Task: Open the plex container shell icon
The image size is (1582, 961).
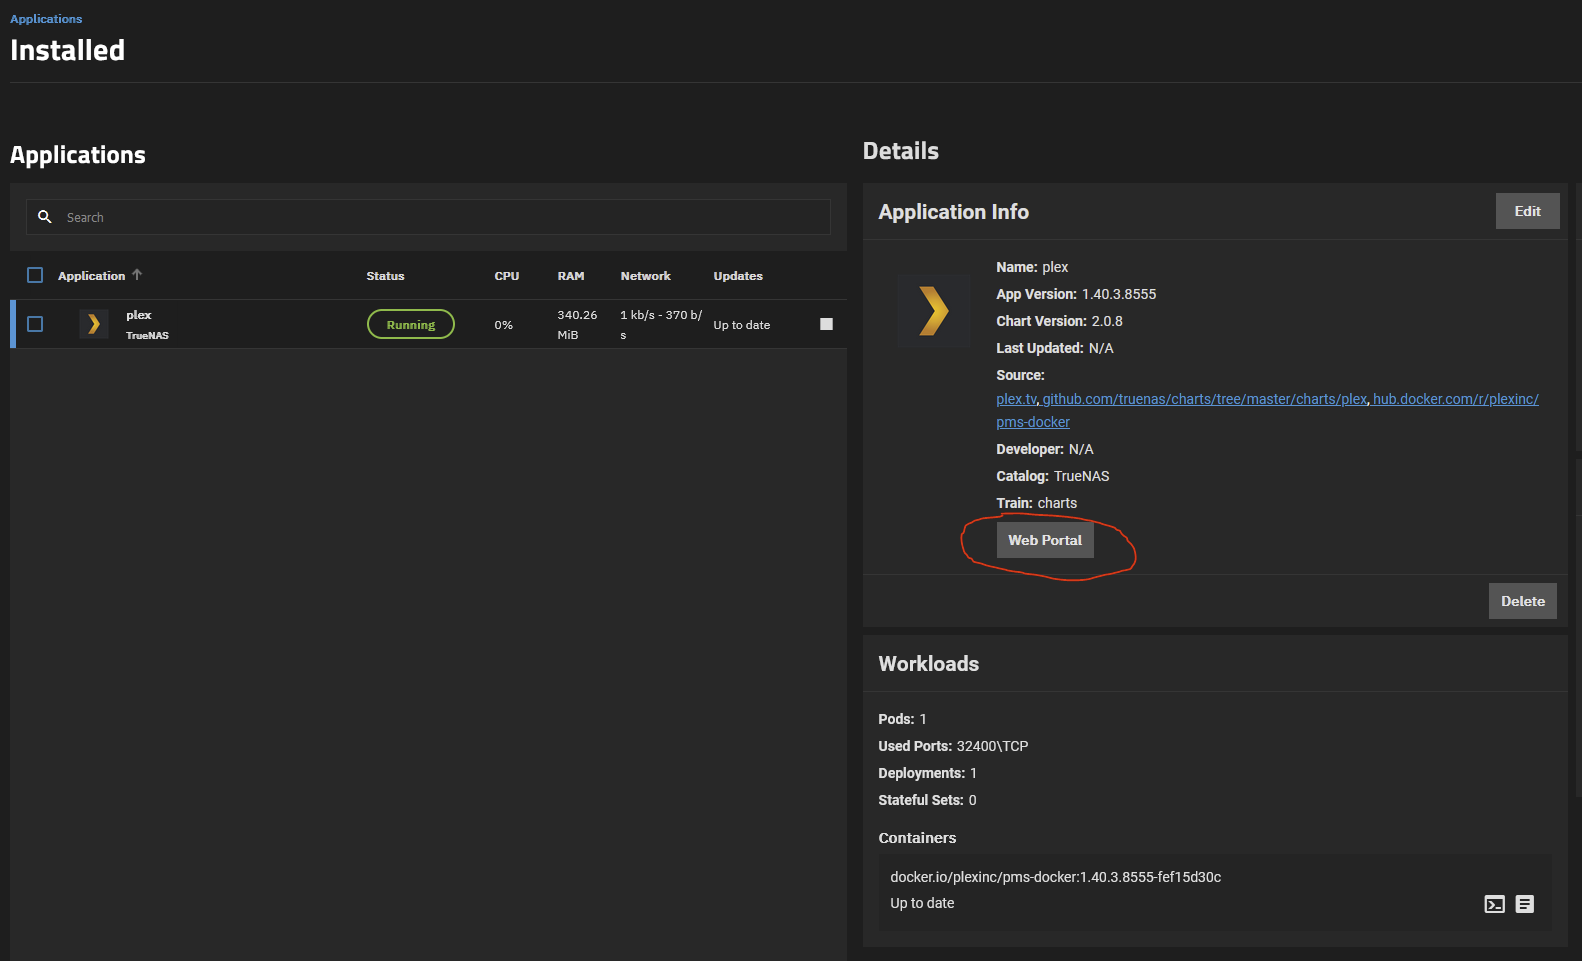Action: [1494, 904]
